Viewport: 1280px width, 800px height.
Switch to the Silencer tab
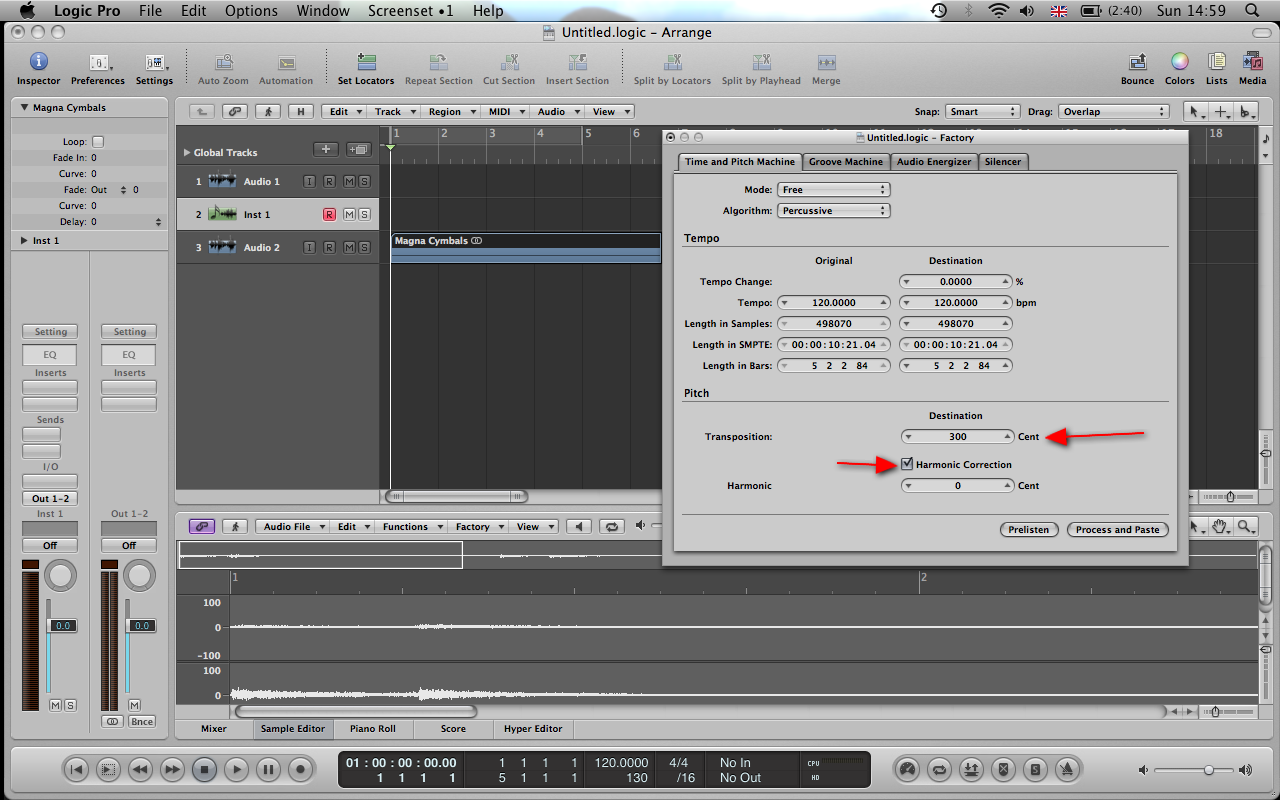coord(1003,161)
